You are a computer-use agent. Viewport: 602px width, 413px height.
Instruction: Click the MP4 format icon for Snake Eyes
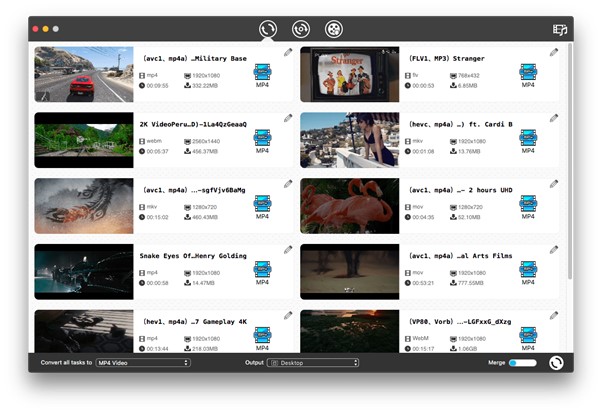(x=263, y=273)
